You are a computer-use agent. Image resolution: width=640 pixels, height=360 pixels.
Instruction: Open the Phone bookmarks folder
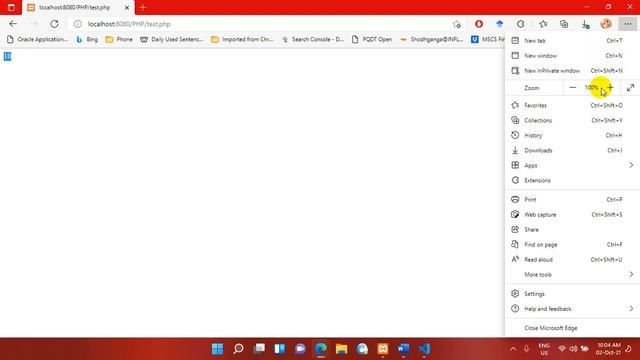pyautogui.click(x=119, y=39)
